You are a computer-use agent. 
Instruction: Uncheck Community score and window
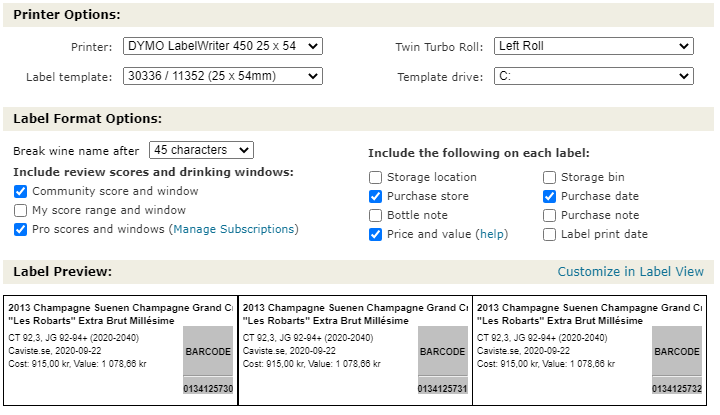20,191
